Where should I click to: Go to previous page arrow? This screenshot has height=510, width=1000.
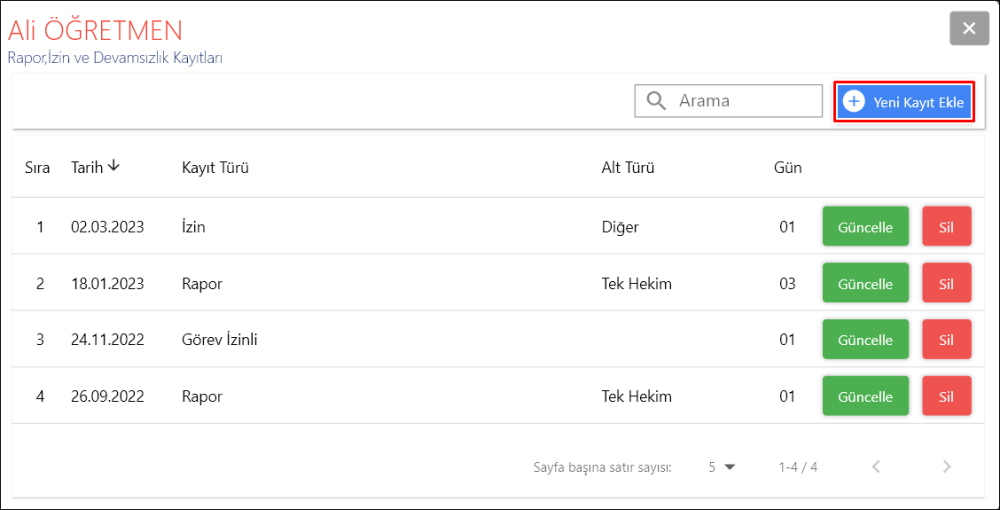(876, 466)
